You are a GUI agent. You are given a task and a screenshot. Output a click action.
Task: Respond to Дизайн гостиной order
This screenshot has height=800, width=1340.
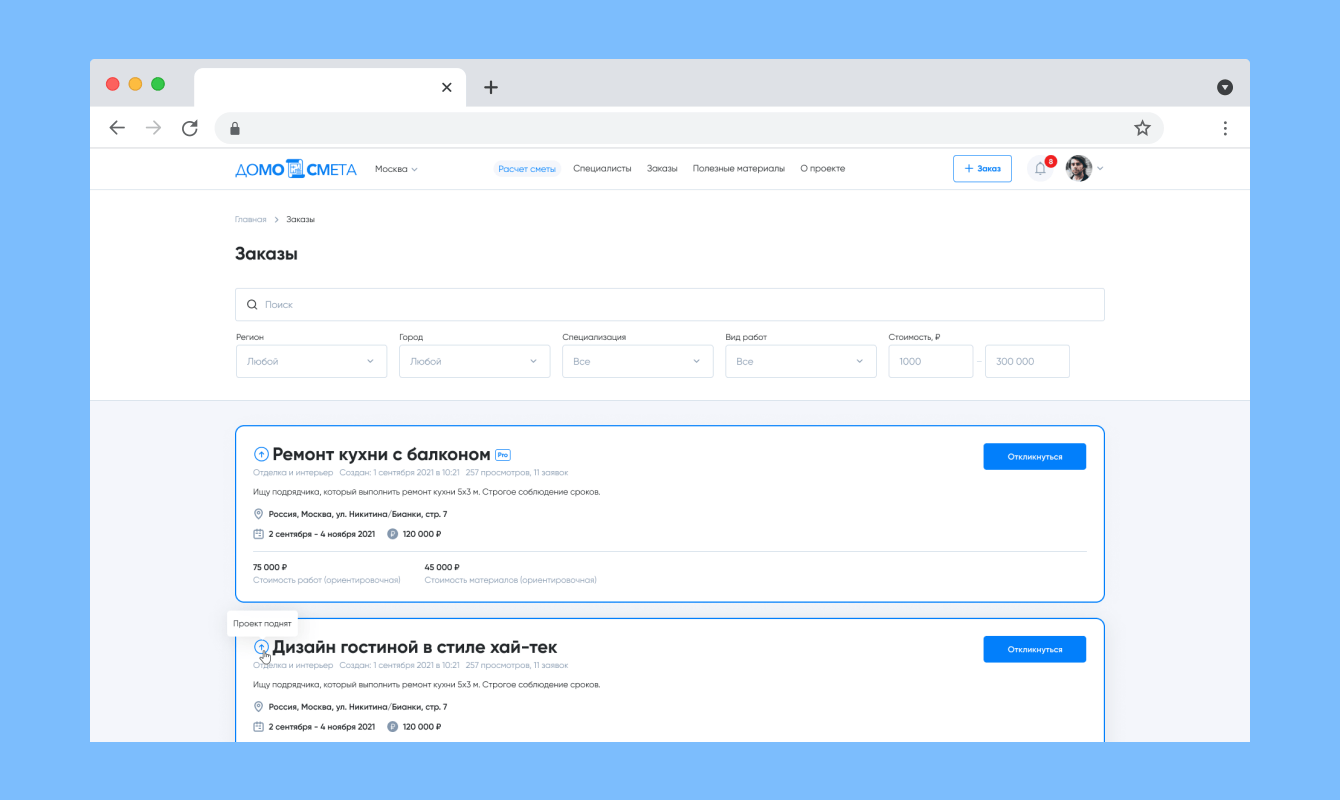coord(1034,649)
